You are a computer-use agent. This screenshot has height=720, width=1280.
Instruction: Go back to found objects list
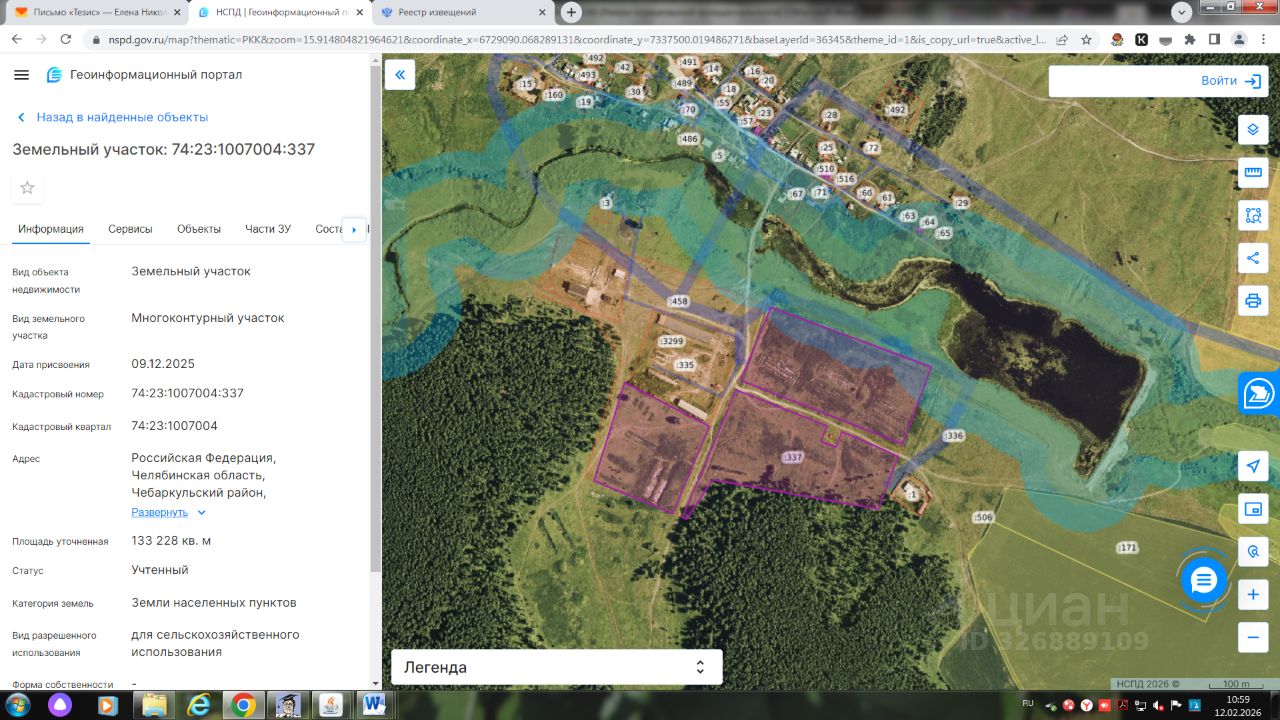click(x=112, y=117)
